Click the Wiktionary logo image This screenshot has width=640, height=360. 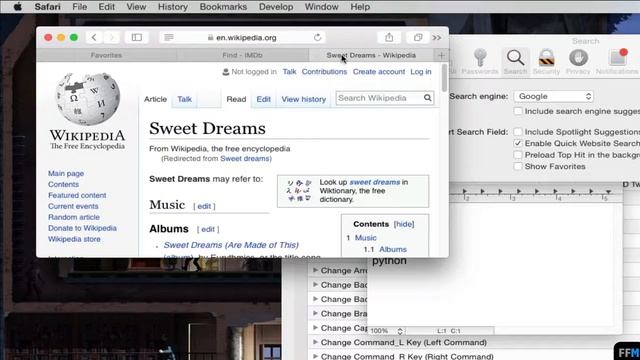299,191
